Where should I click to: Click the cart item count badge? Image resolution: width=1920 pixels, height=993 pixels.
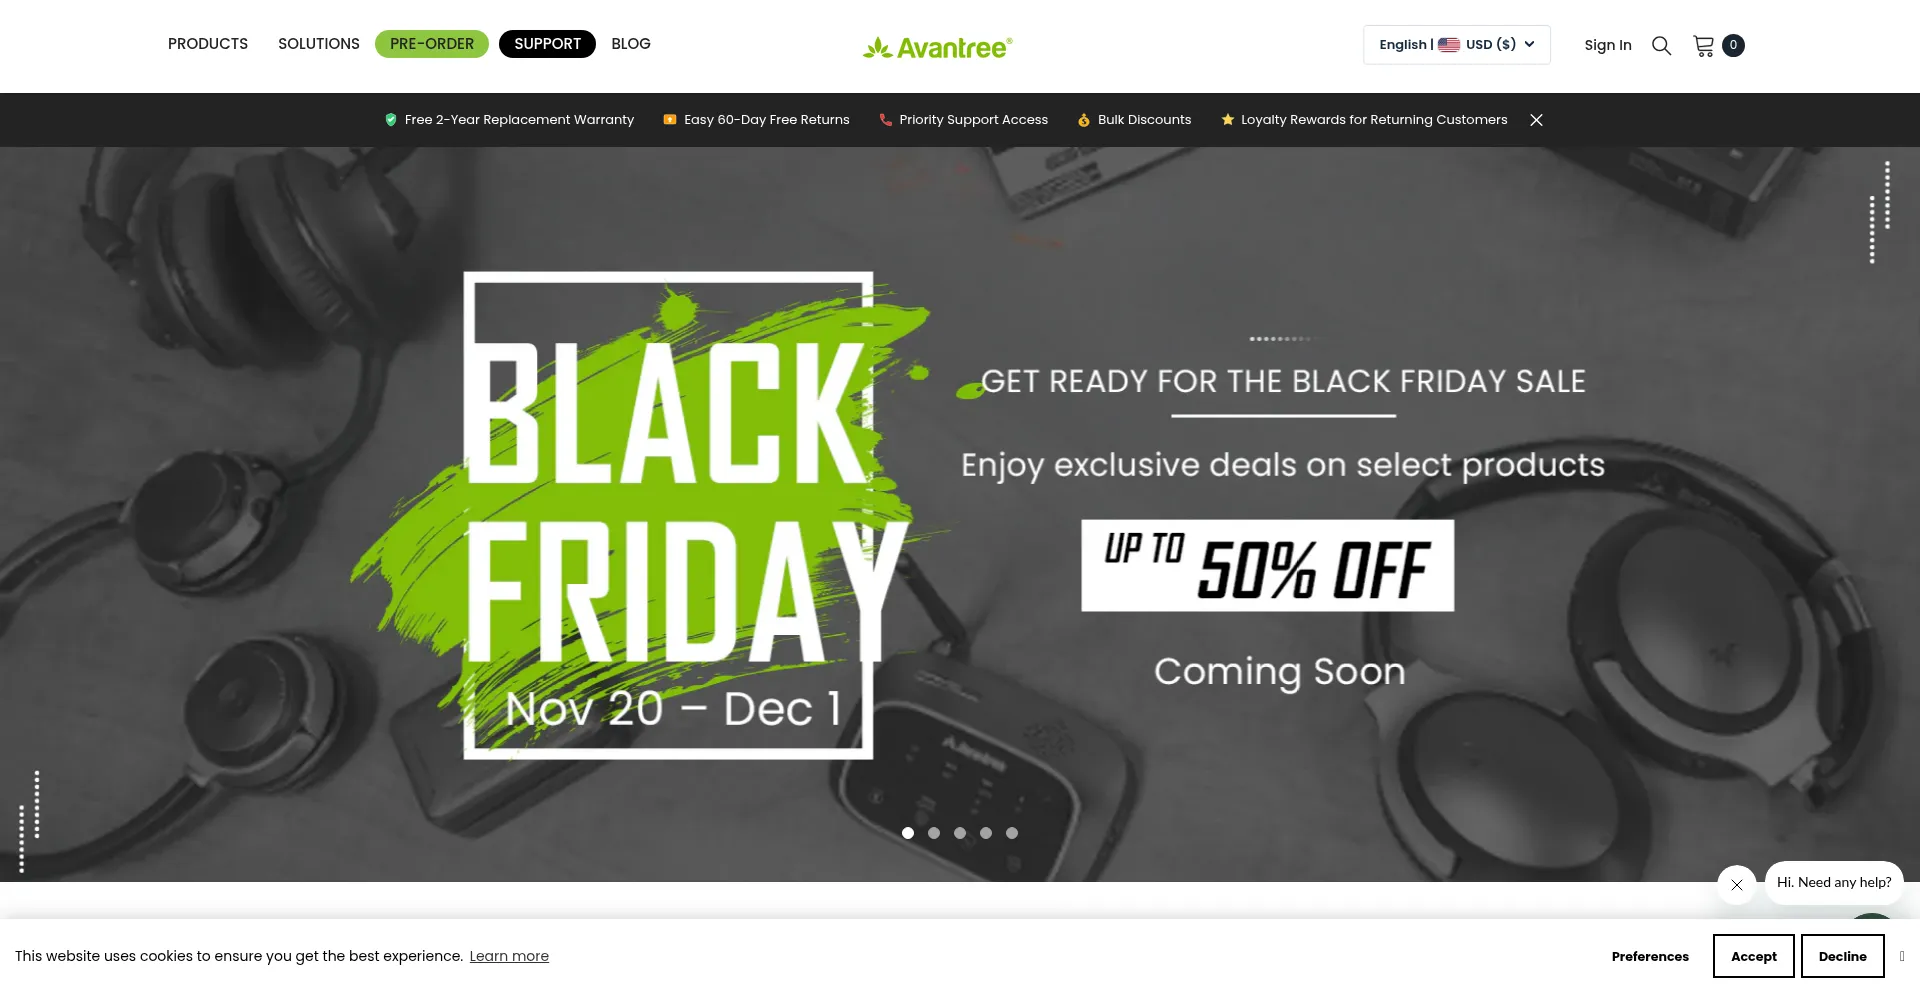coord(1733,45)
